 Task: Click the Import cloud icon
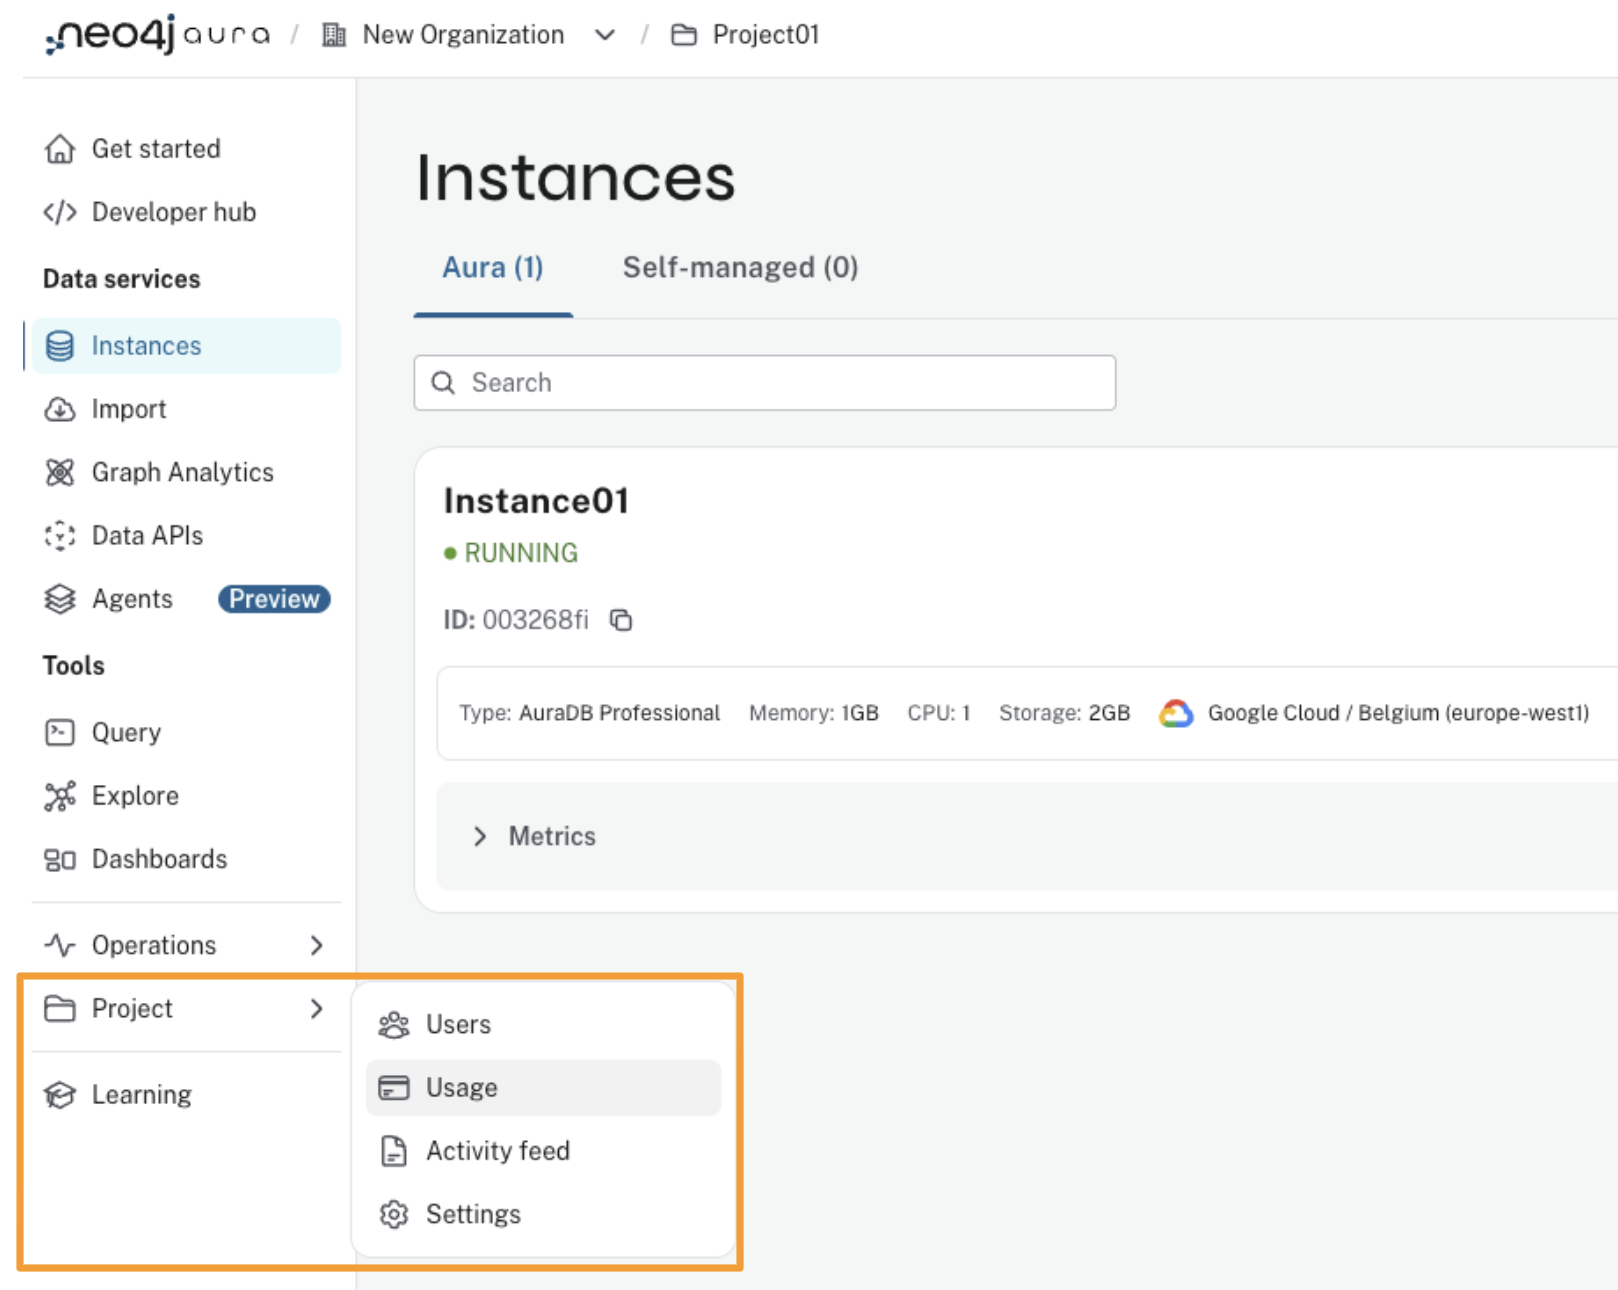[x=60, y=409]
